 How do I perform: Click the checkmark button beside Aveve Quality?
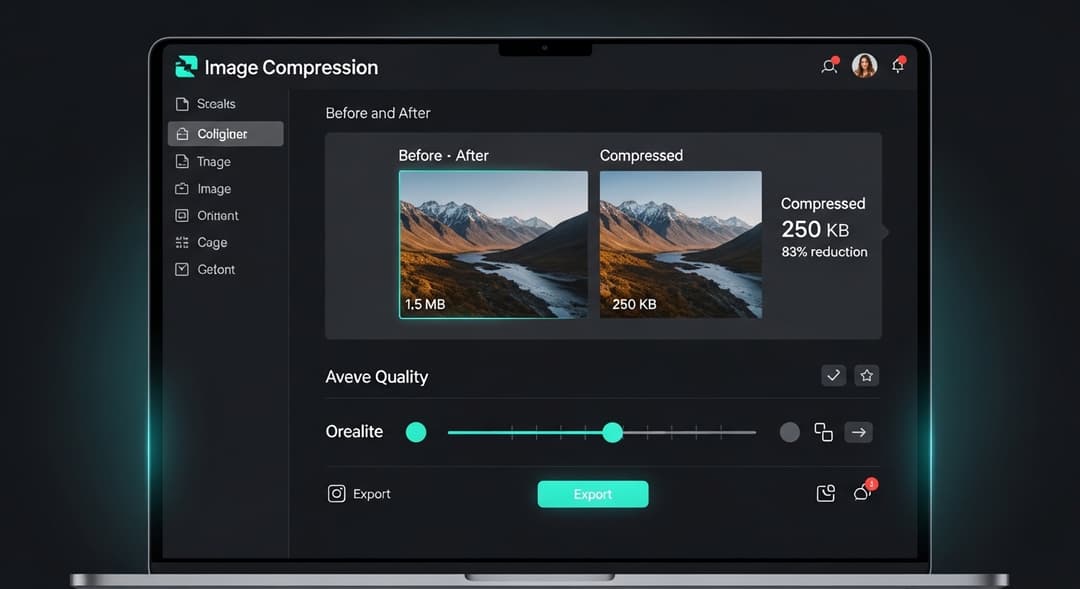833,375
